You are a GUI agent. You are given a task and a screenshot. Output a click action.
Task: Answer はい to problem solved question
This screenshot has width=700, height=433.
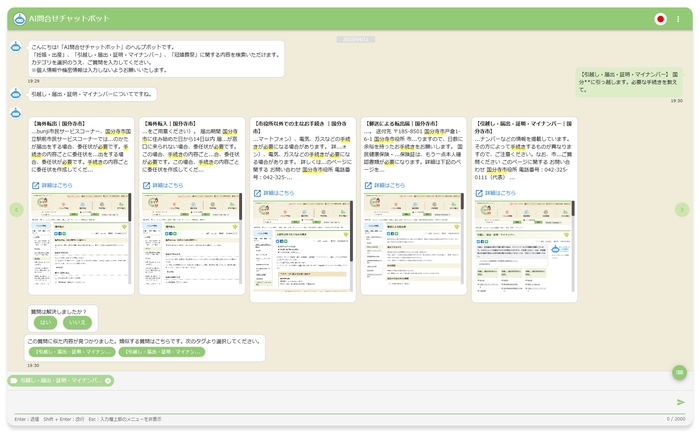coord(46,322)
